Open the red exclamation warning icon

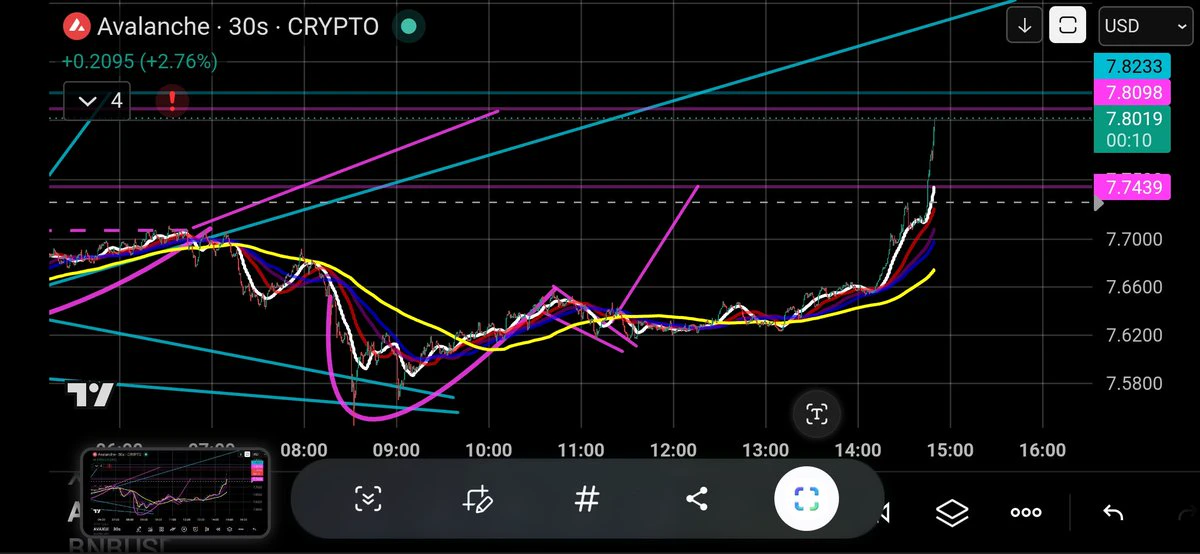(172, 100)
